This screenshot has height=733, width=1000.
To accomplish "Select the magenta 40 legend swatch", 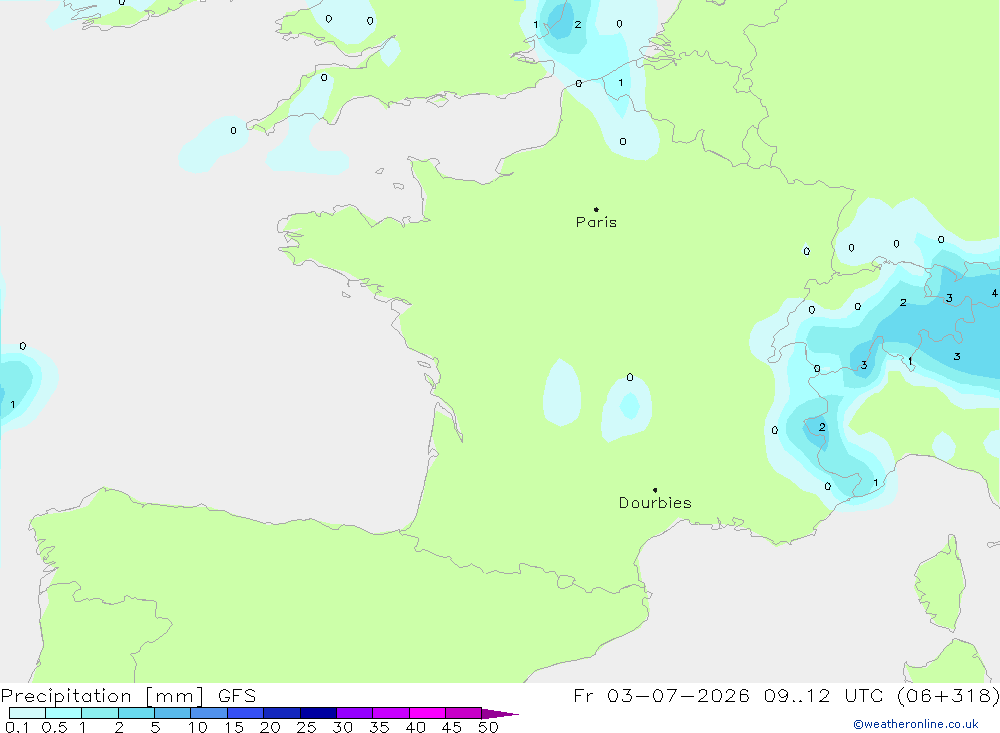I will pyautogui.click(x=427, y=713).
